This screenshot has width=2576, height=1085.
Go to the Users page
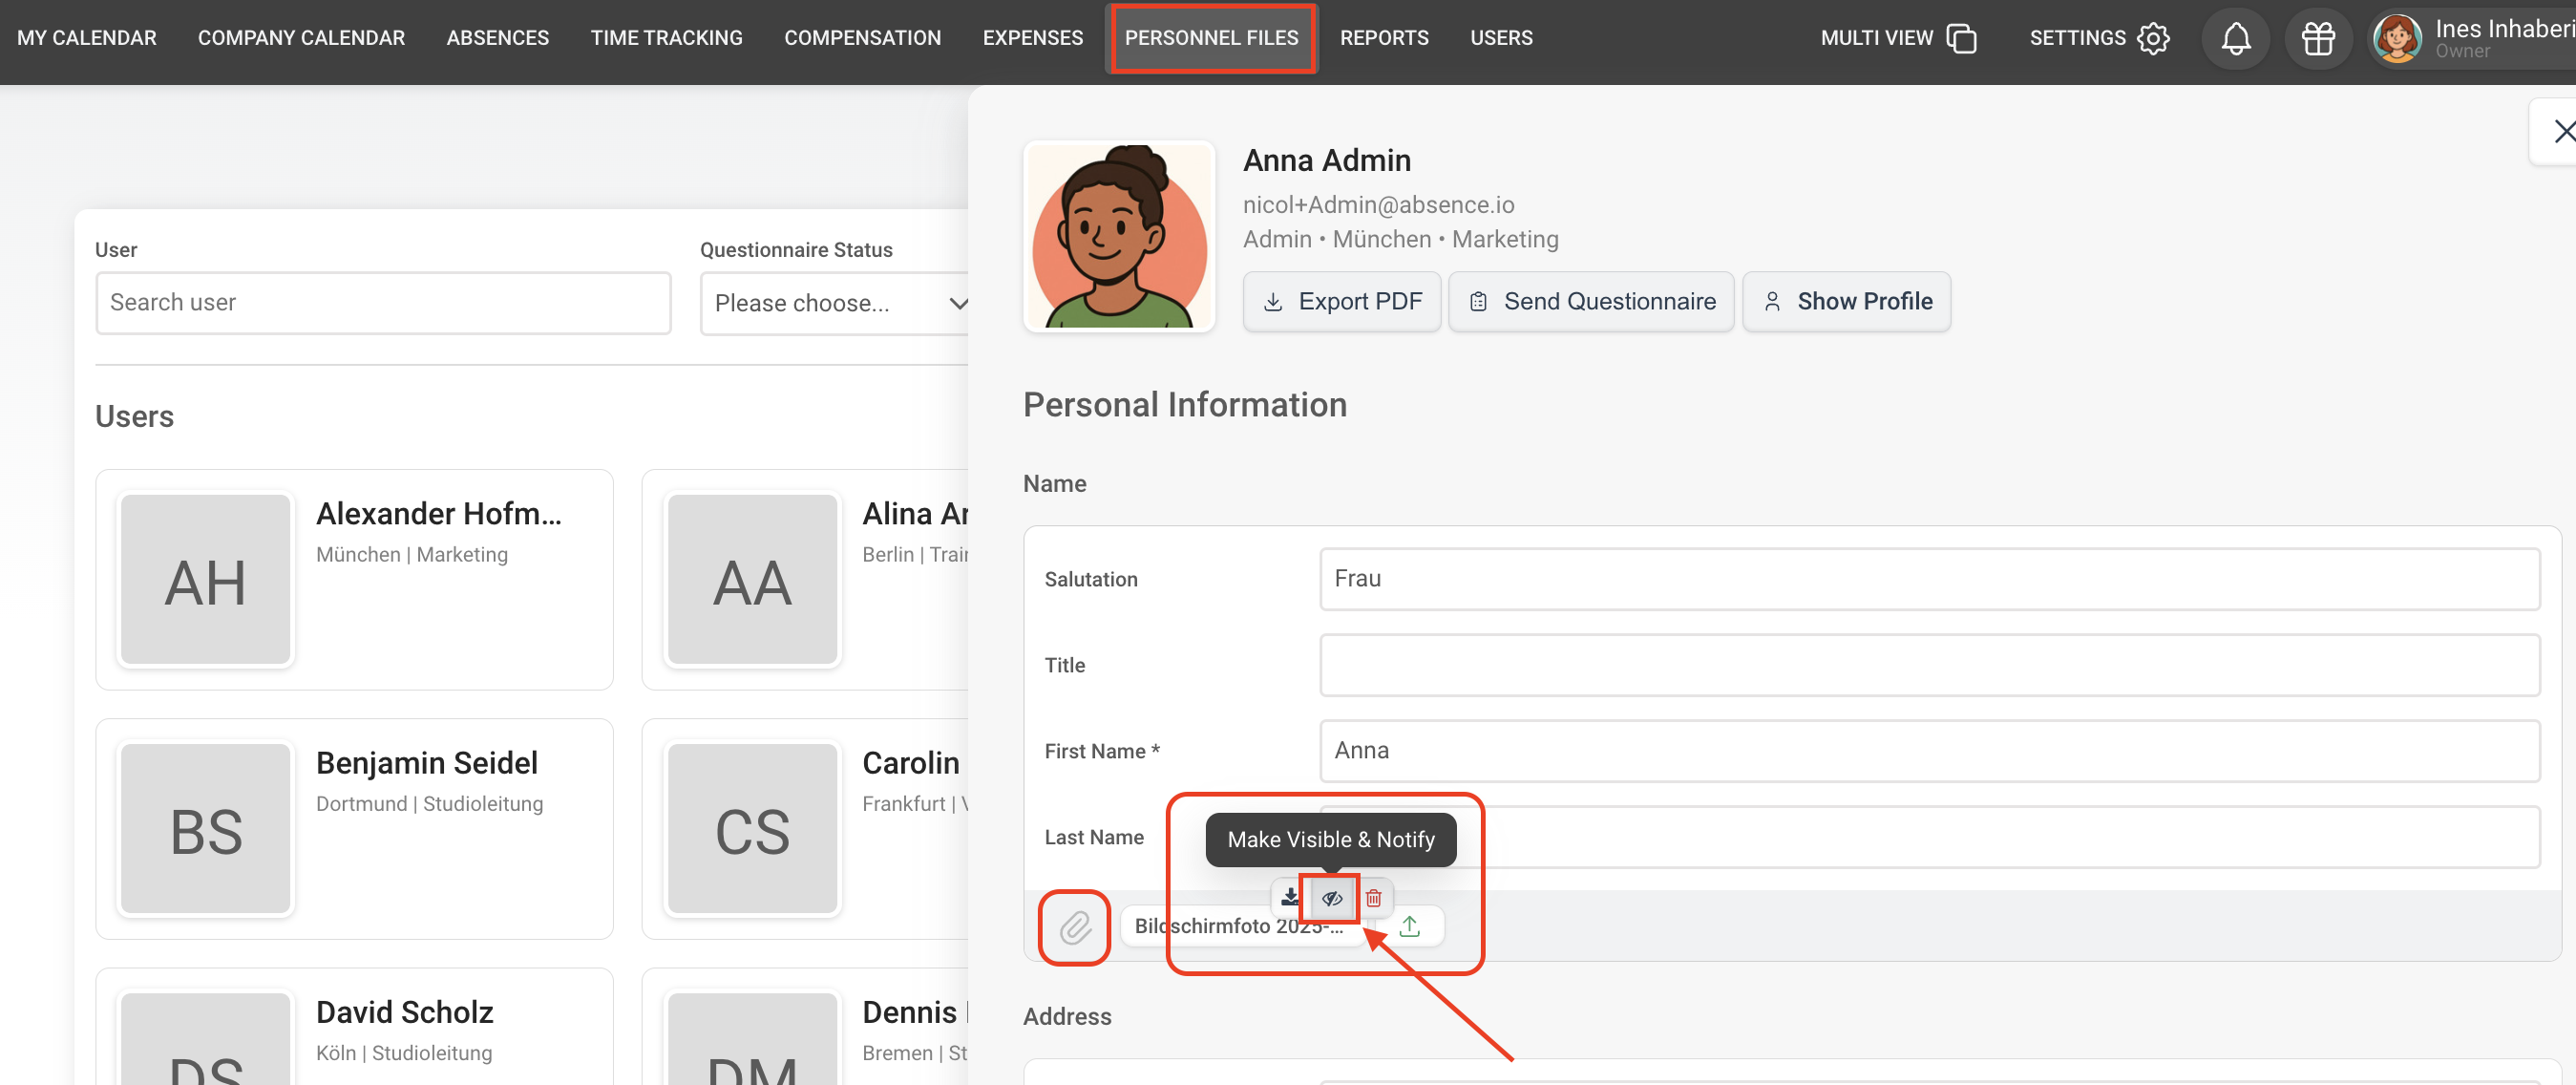point(1500,38)
